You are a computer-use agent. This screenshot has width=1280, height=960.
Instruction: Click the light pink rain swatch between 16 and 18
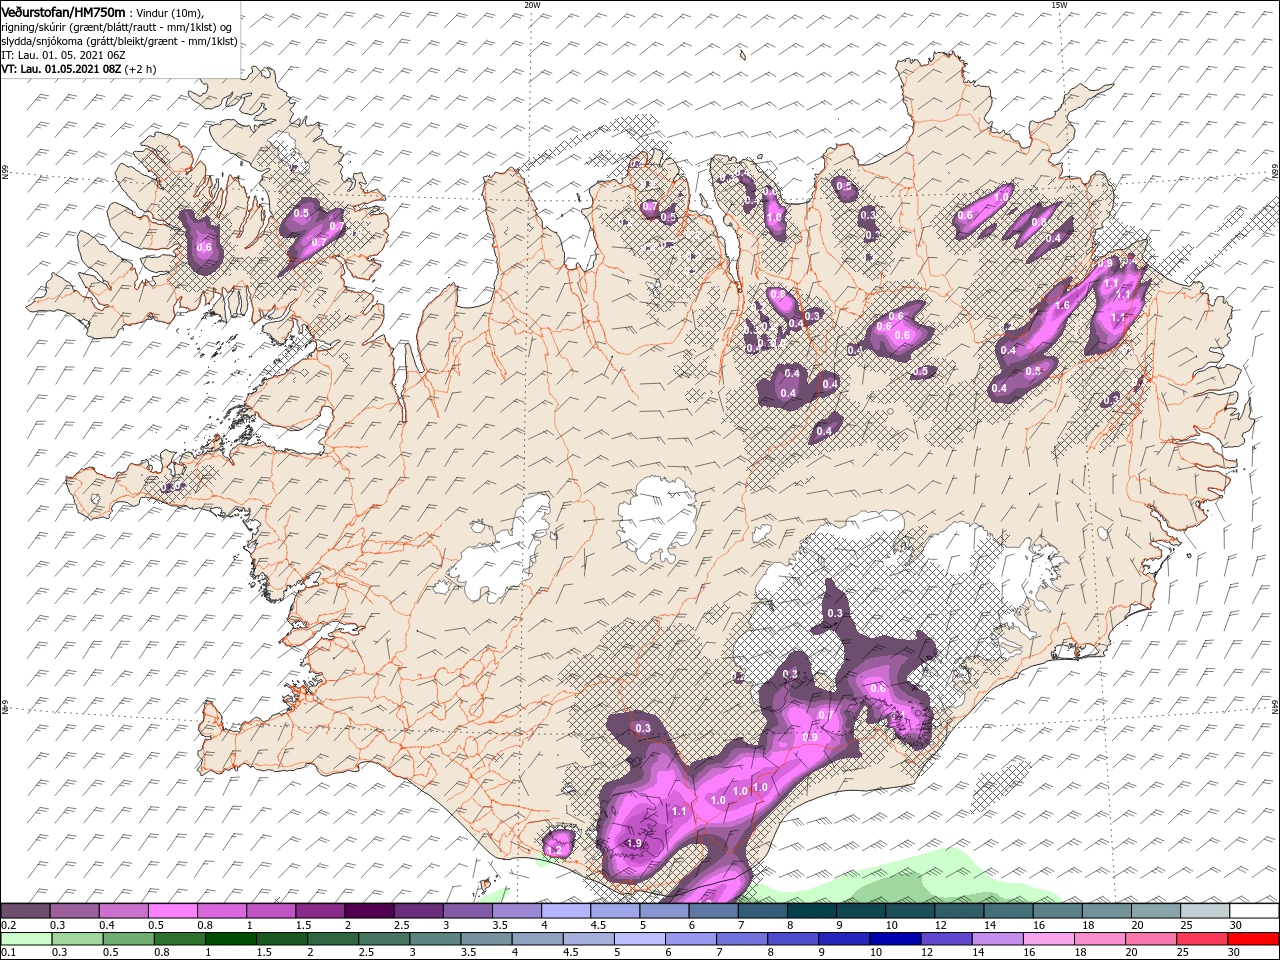[1049, 939]
